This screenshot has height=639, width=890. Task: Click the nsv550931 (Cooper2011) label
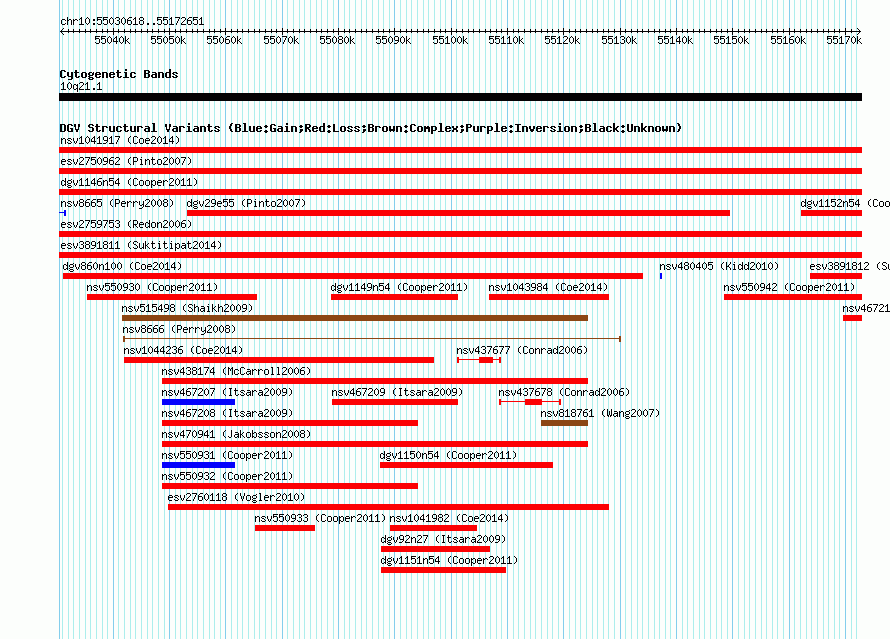coord(227,455)
